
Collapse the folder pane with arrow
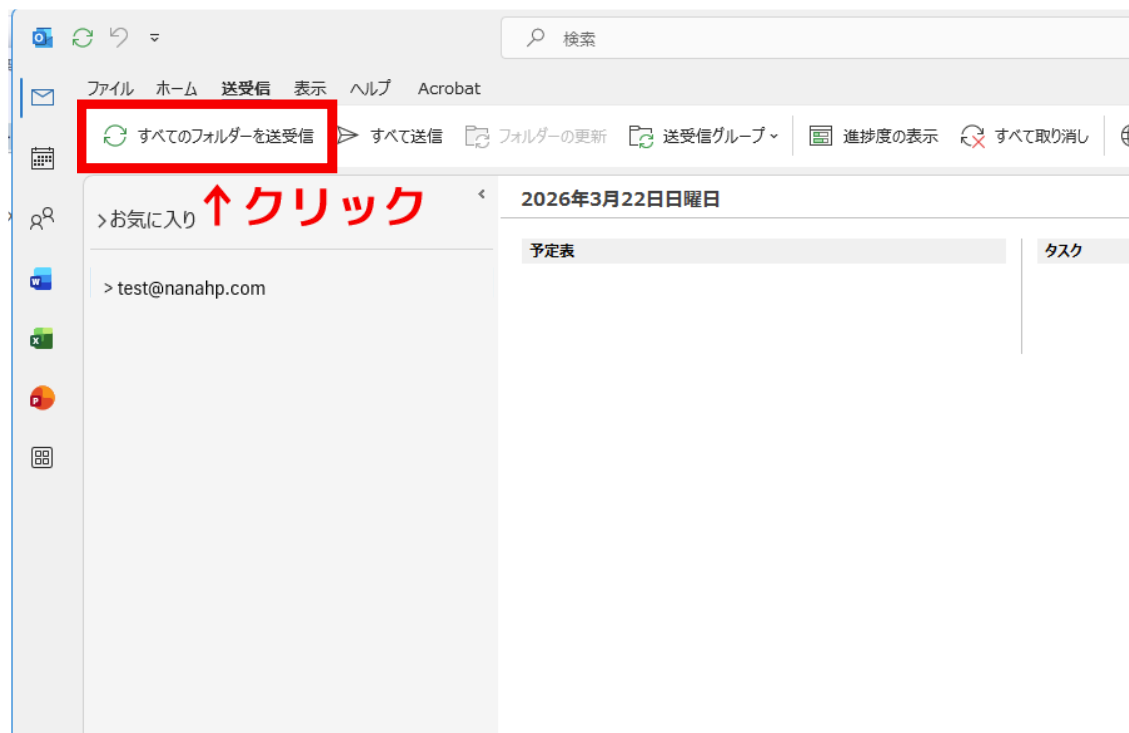[x=481, y=194]
